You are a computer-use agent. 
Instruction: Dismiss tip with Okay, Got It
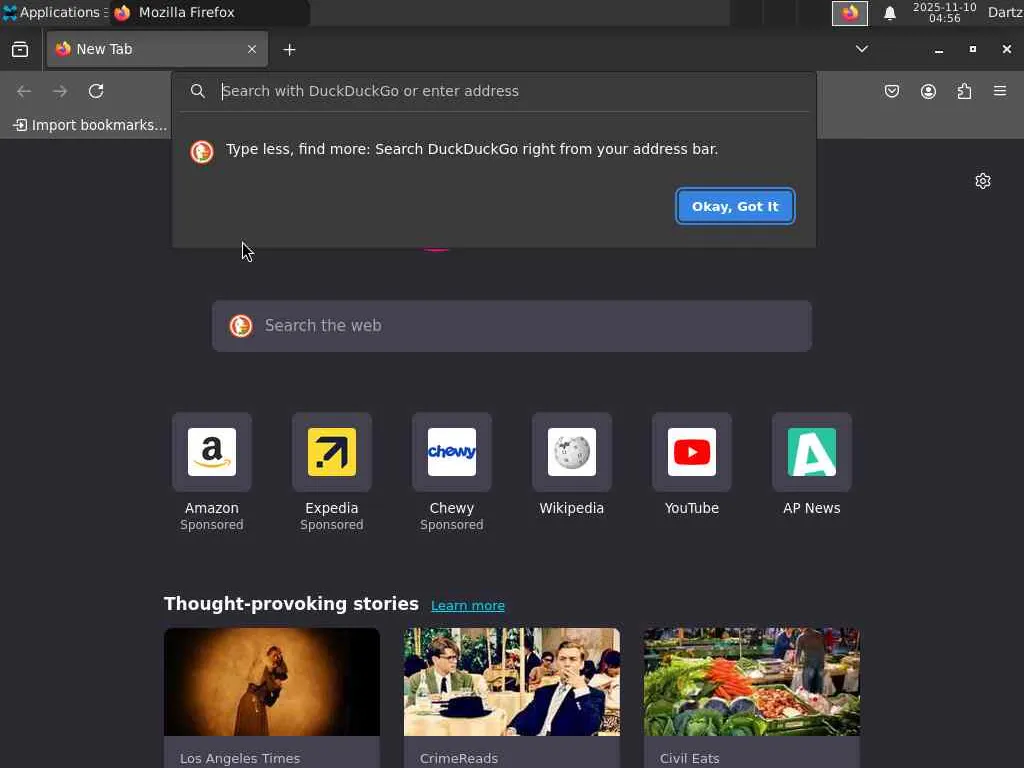pos(735,206)
